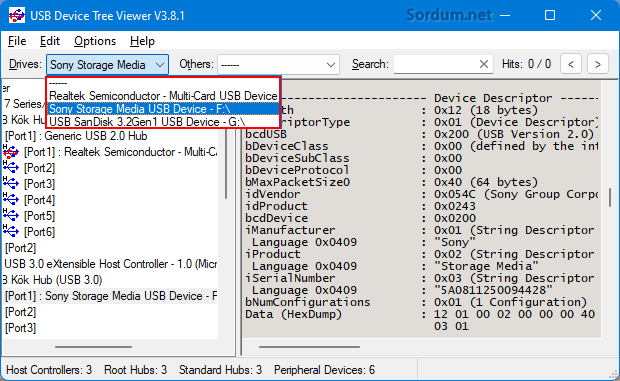Minimize the USB Device Tree Viewer window

coord(505,15)
